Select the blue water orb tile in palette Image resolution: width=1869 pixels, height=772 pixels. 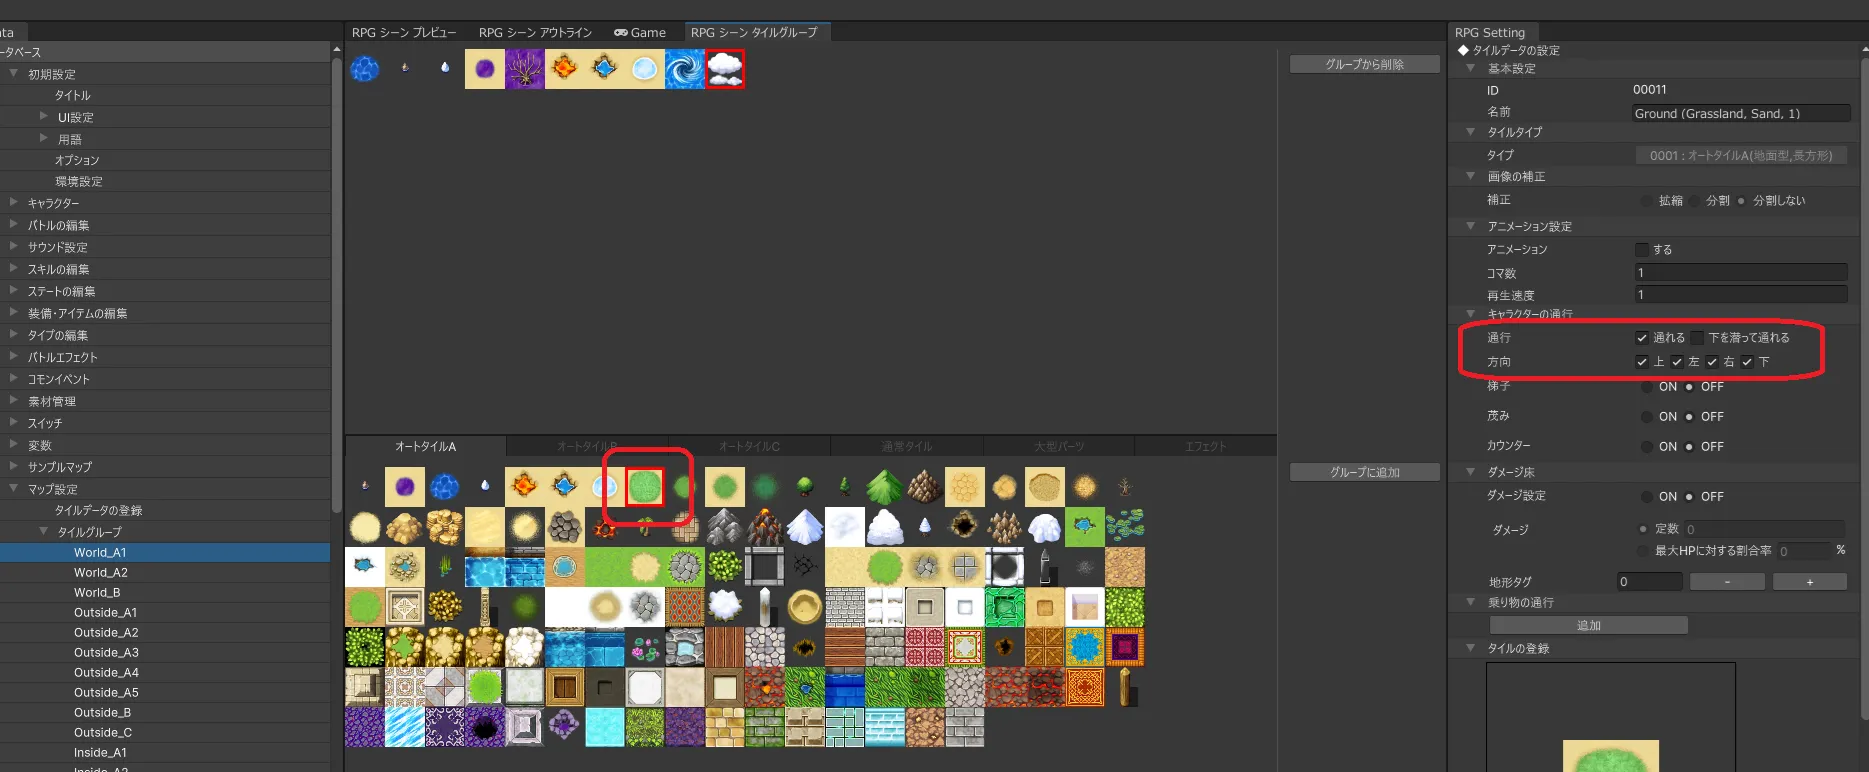pos(445,487)
